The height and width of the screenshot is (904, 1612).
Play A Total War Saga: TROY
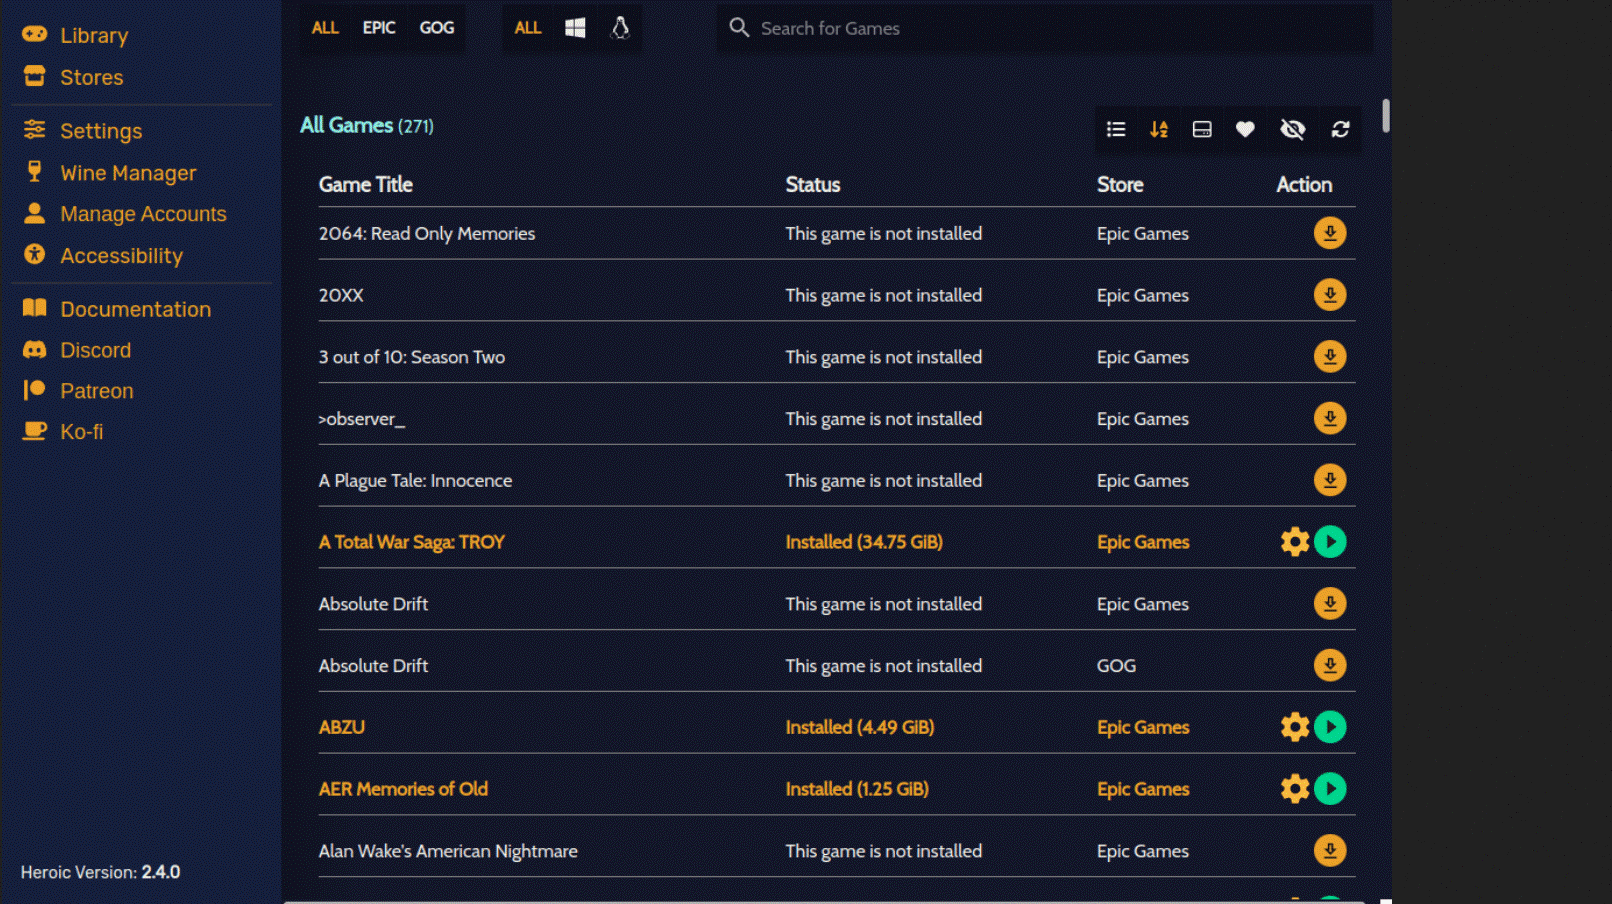(x=1330, y=542)
